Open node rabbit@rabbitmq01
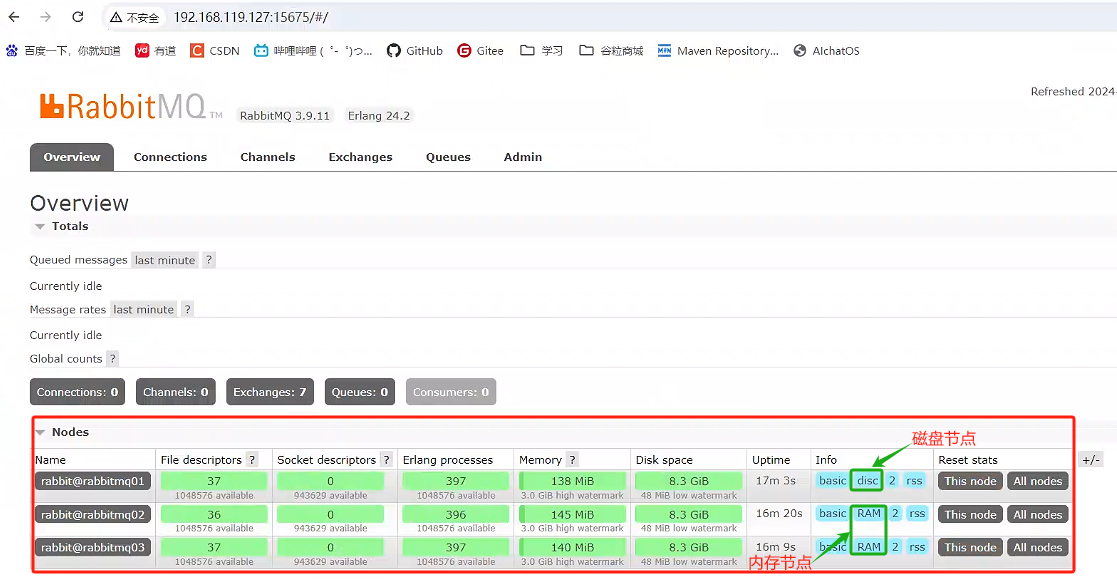 pyautogui.click(x=93, y=481)
